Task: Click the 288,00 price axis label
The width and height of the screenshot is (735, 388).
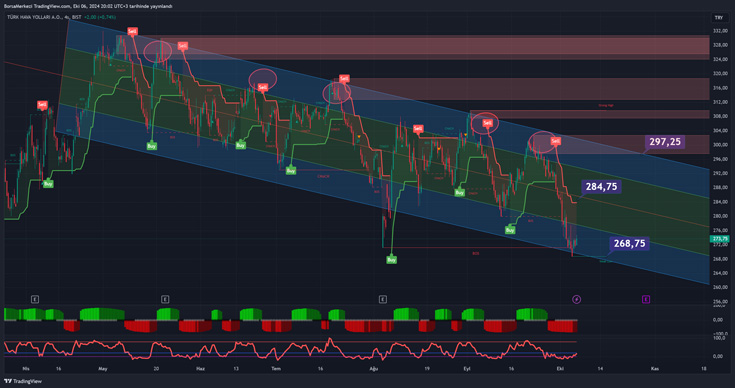Action: coord(720,187)
